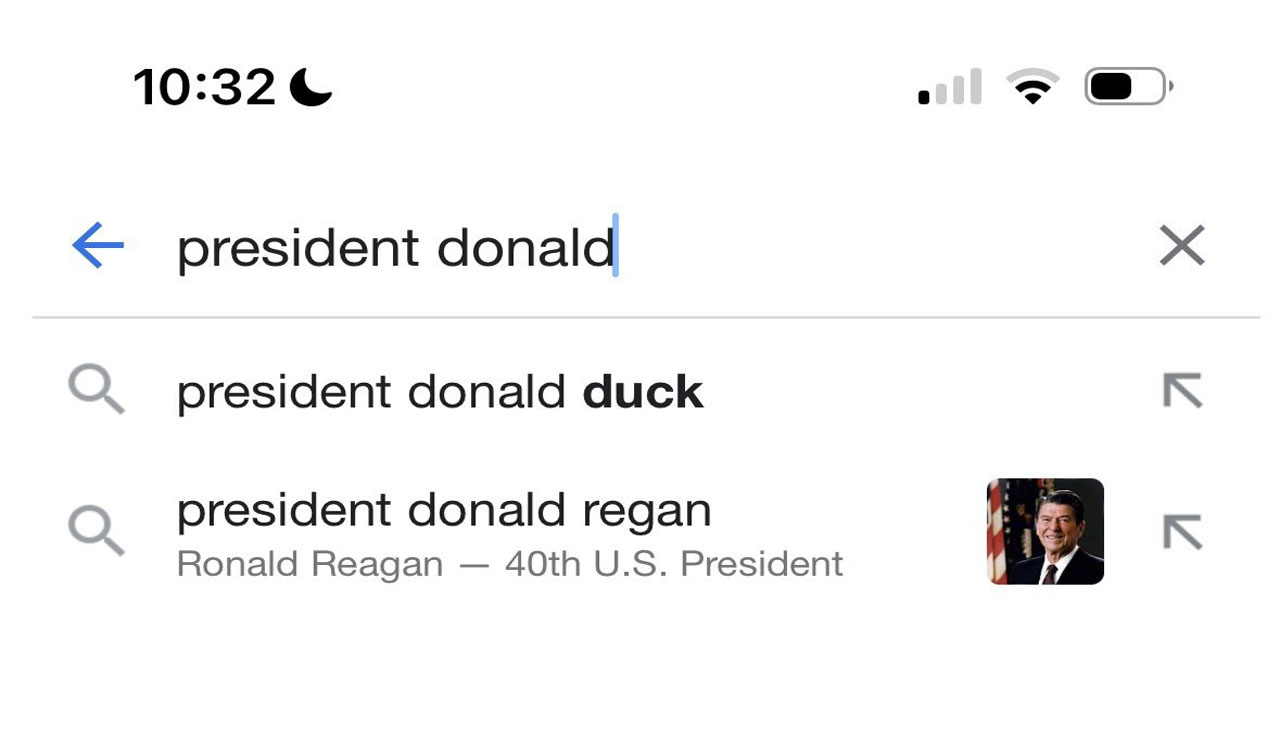Open "Ronald Reagan — 40th U.S. President" result
Image resolution: width=1280 pixels, height=750 pixels.
pos(508,562)
